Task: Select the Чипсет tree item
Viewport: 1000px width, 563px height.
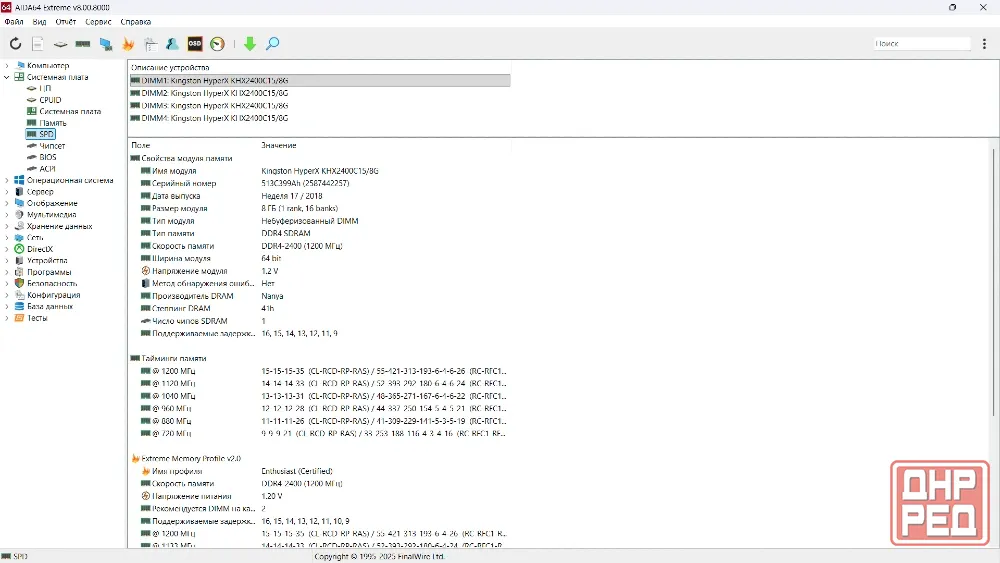Action: click(52, 146)
